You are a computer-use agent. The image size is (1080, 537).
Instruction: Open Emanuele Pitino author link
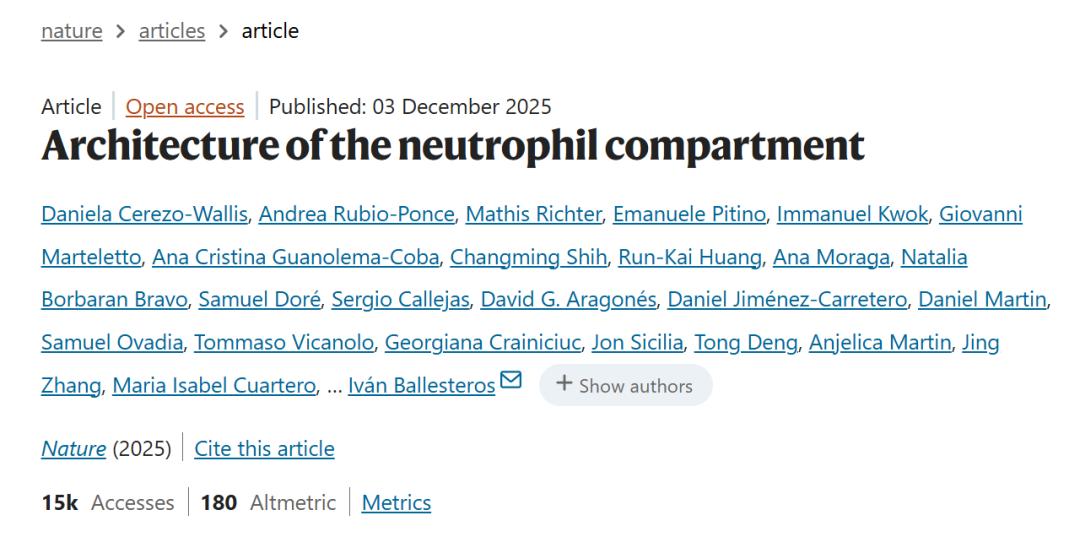coord(690,214)
